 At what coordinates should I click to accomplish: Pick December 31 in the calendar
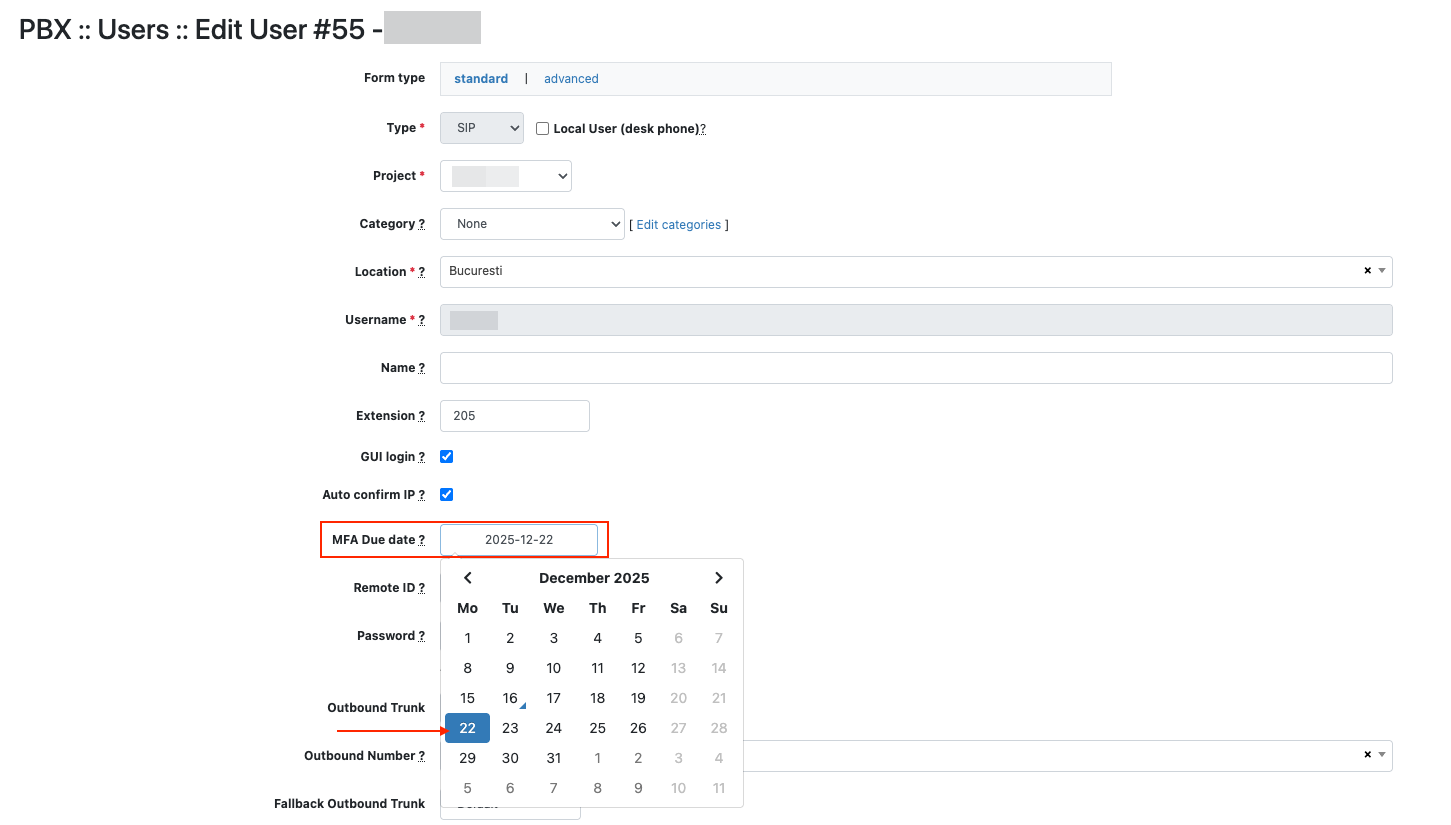(x=553, y=758)
